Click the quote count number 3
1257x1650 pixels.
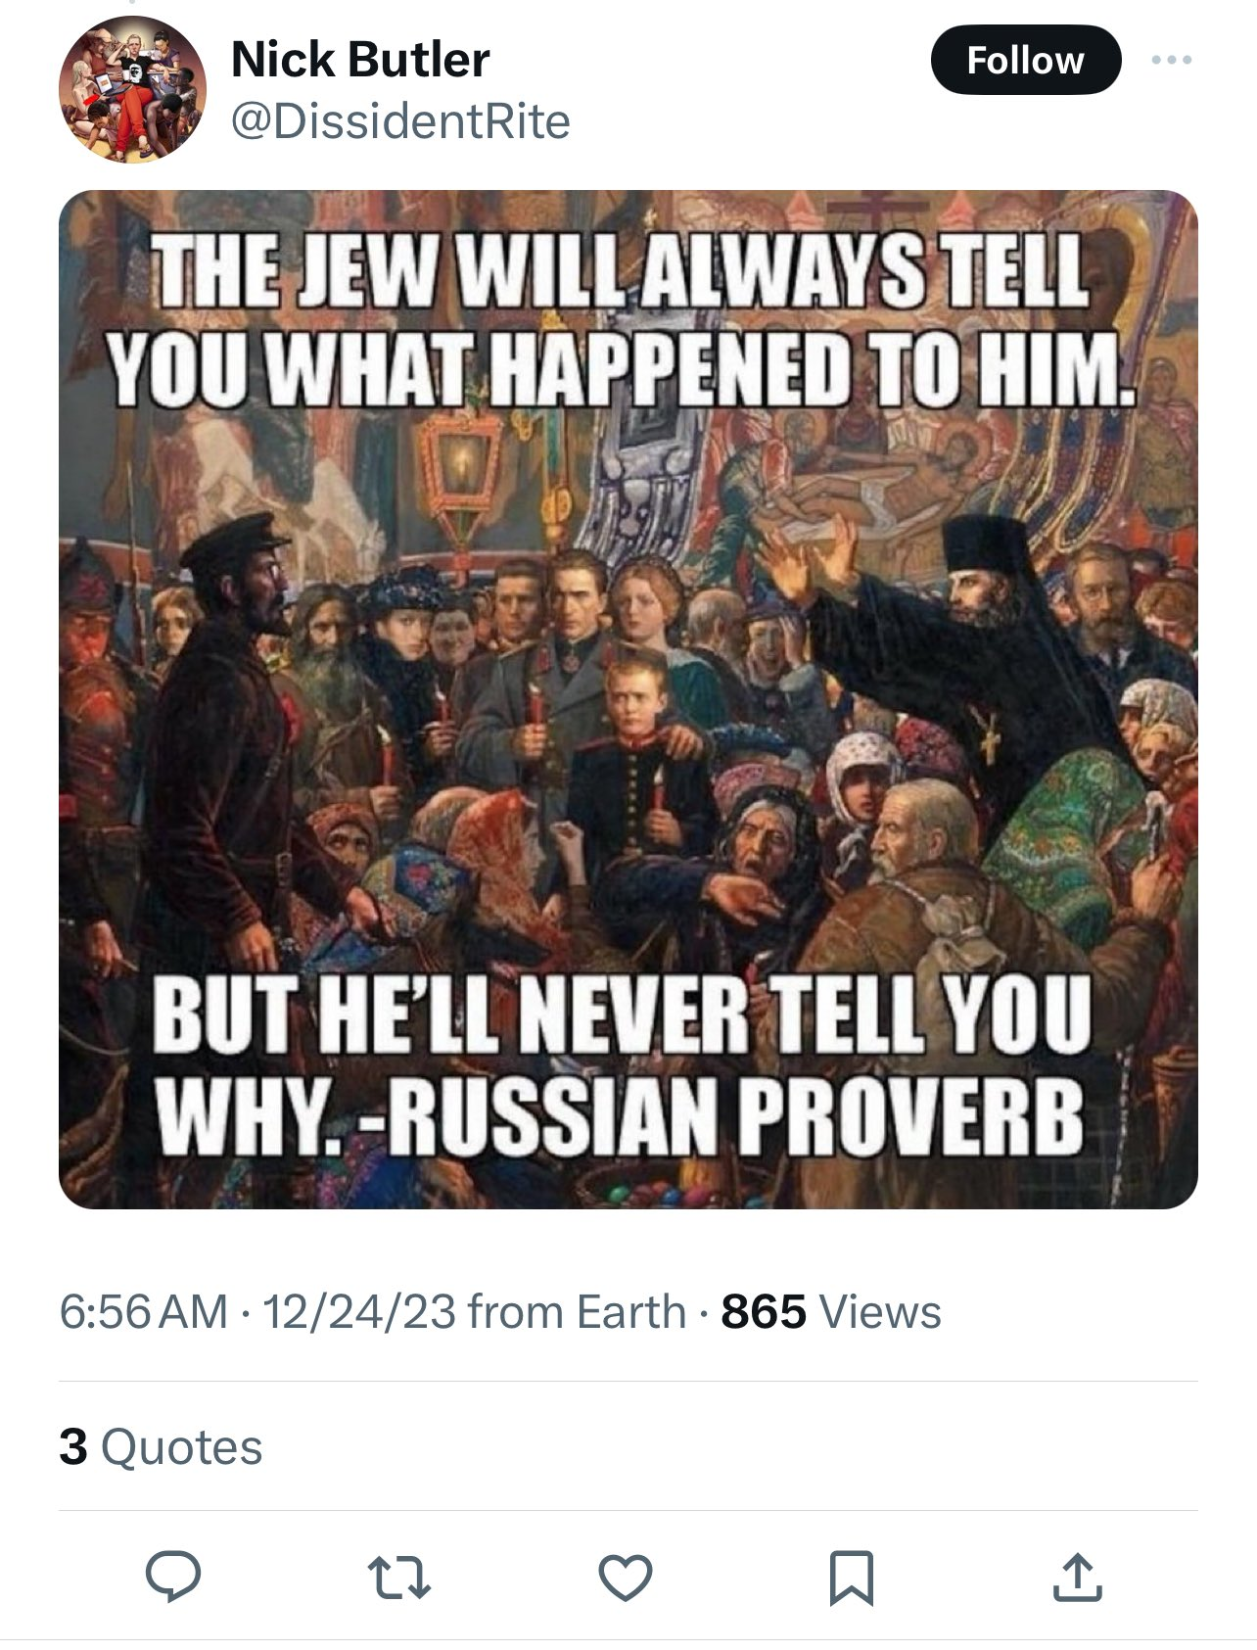[73, 1447]
